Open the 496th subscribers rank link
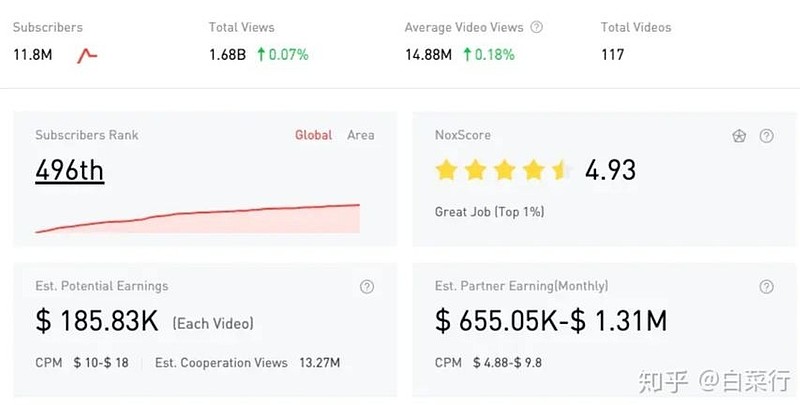 (x=70, y=171)
